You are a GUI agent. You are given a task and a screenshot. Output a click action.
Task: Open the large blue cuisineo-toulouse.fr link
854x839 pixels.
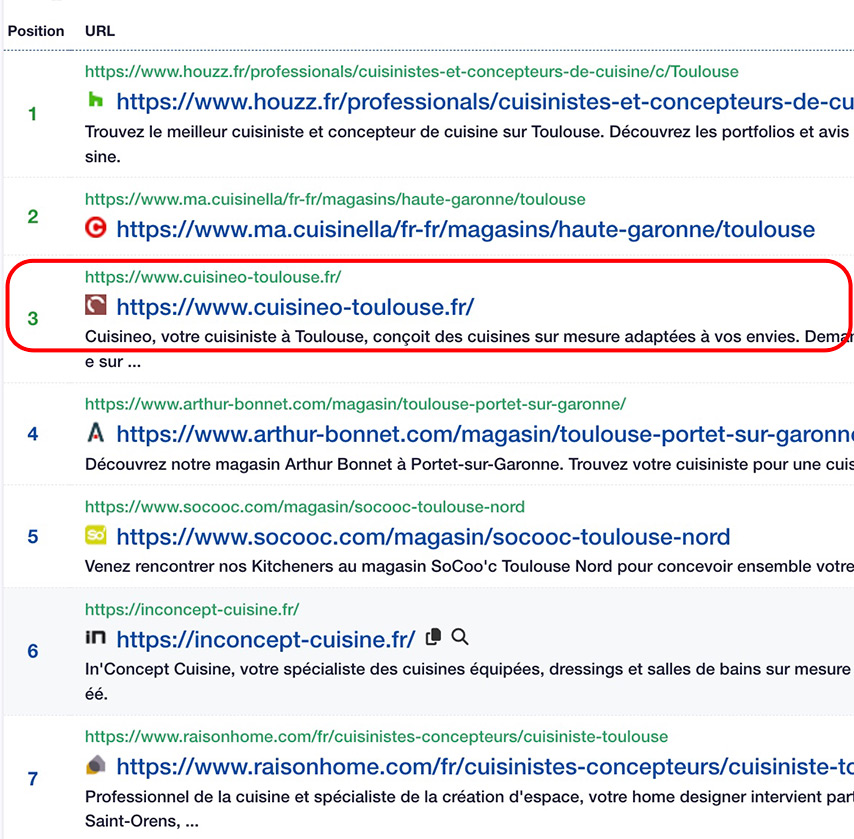pyautogui.click(x=295, y=307)
